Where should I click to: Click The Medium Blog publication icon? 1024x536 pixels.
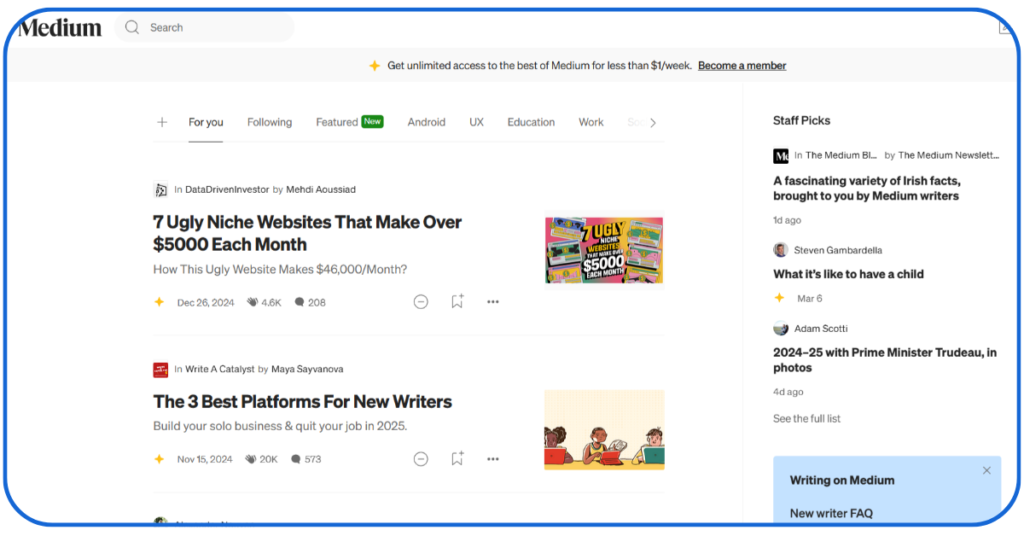point(781,156)
